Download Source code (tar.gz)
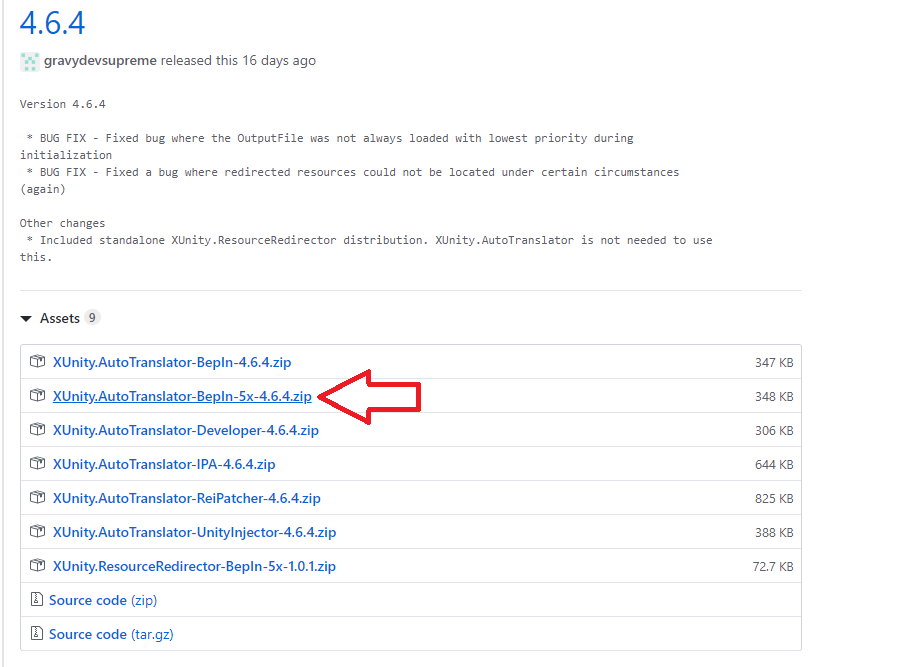The width and height of the screenshot is (905, 667). [111, 635]
